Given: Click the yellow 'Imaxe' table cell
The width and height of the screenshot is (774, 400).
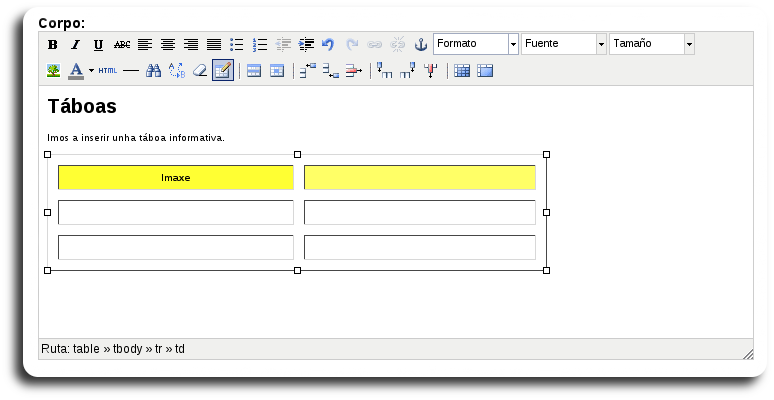Looking at the screenshot, I should pyautogui.click(x=176, y=178).
